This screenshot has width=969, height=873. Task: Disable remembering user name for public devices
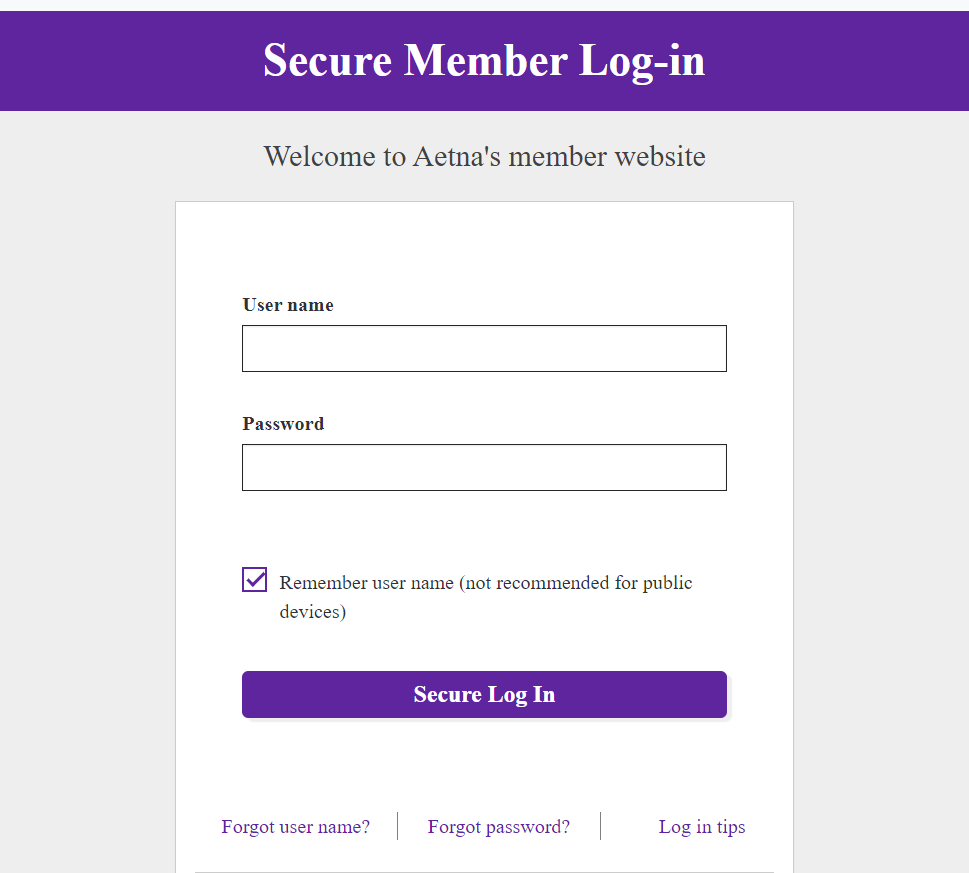click(x=253, y=578)
